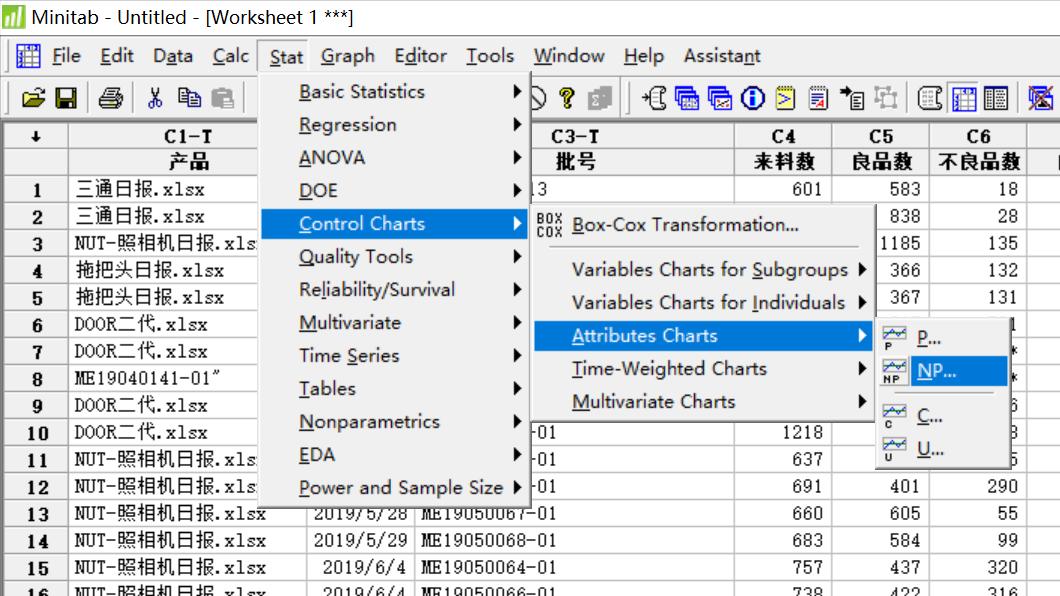Select the P chart menu entry
The image size is (1060, 596).
928,338
